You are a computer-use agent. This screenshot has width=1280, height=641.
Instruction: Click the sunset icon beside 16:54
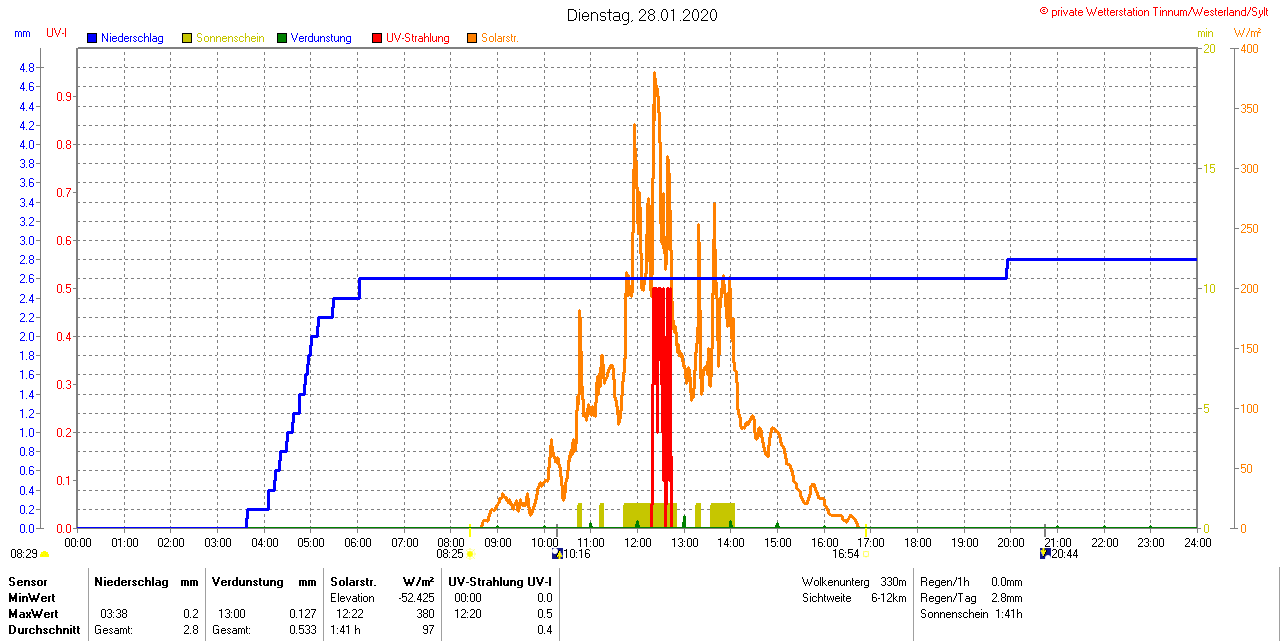[866, 554]
